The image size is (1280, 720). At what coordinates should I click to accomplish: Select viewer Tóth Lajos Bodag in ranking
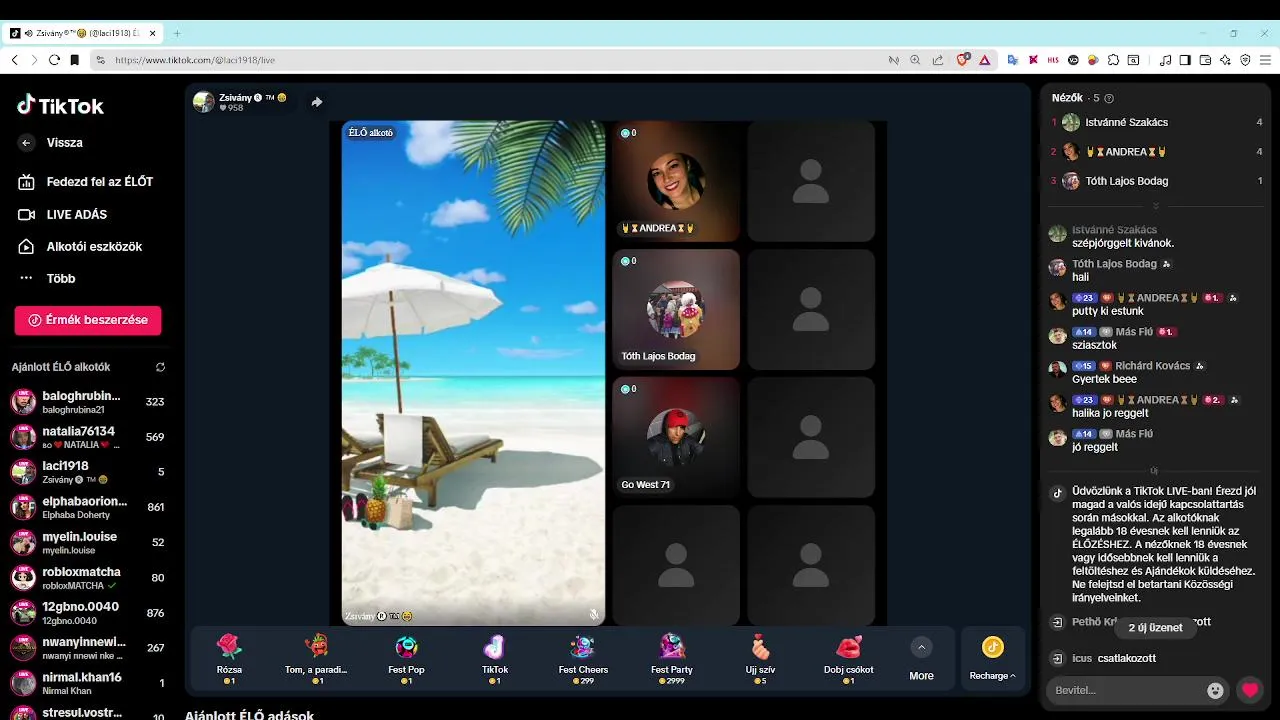pos(1158,181)
